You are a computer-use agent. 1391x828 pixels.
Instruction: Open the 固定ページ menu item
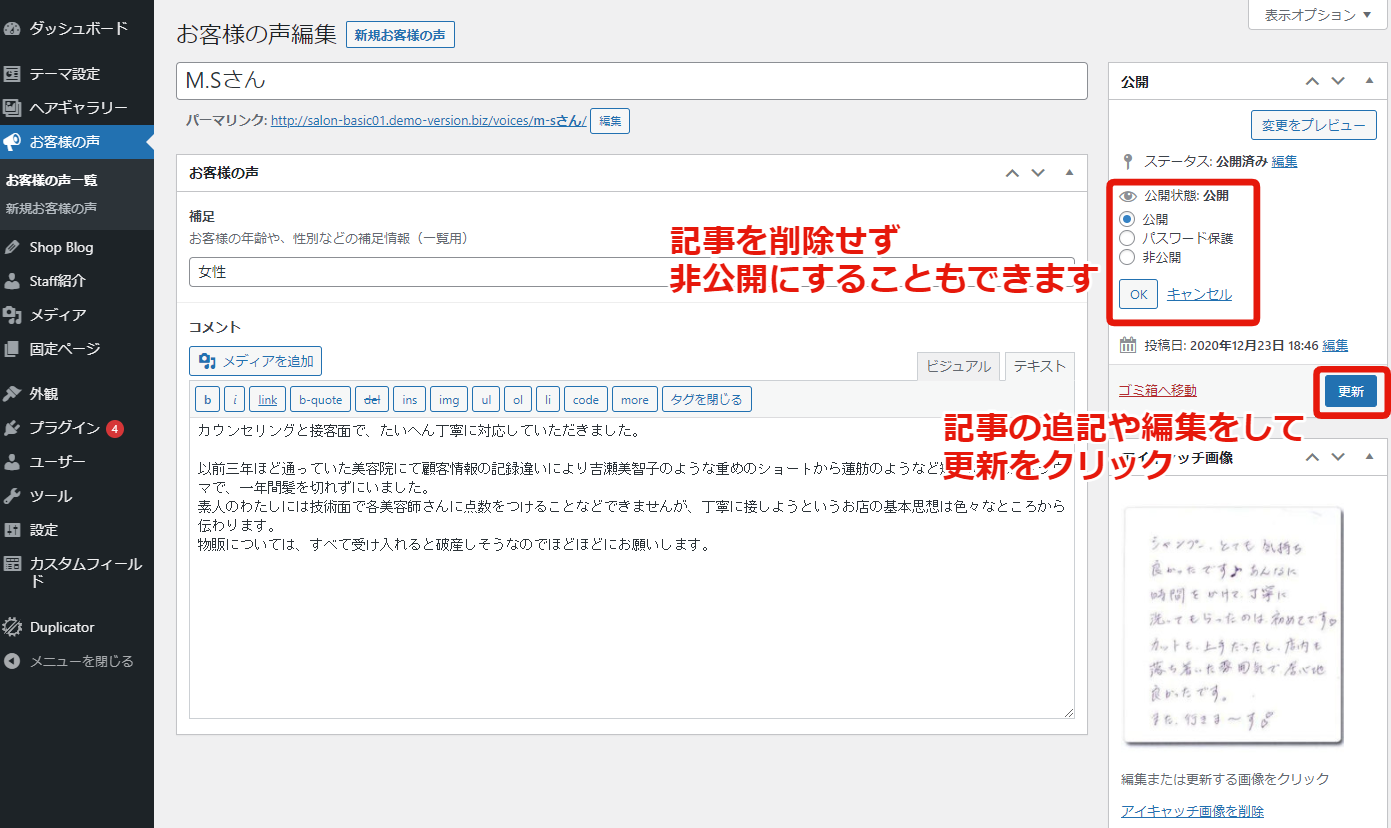click(65, 349)
